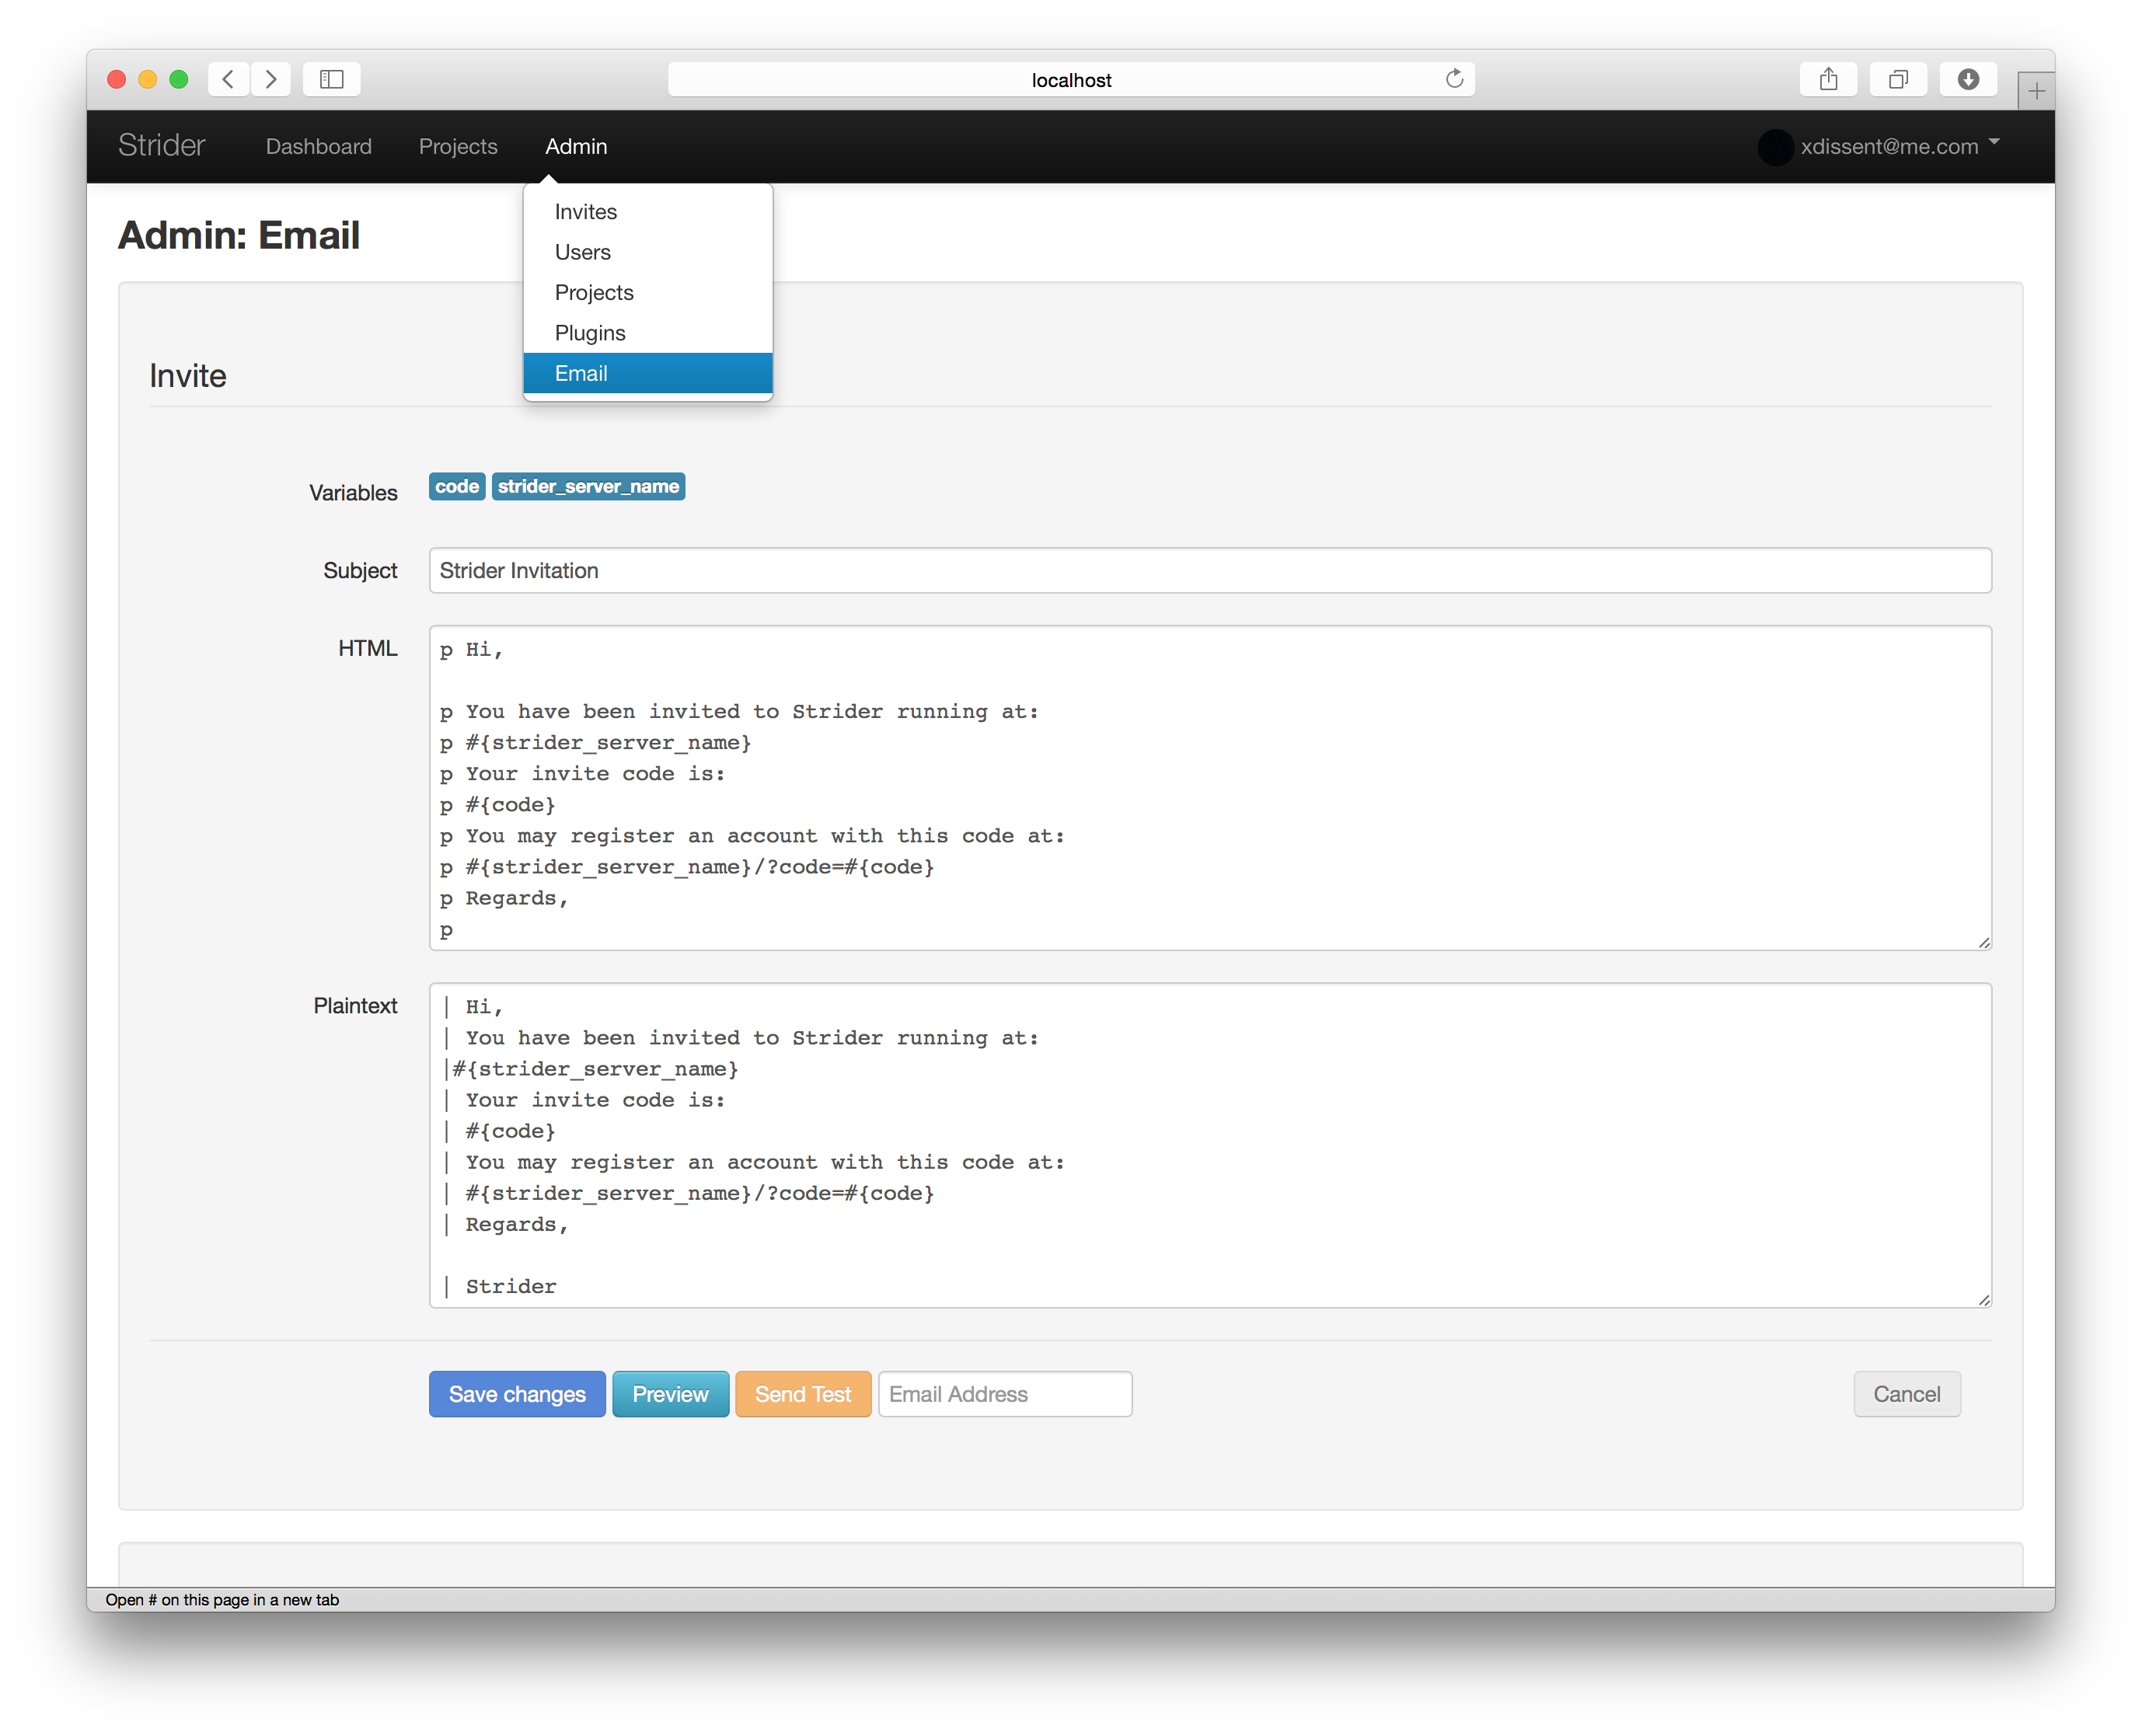This screenshot has height=1736, width=2142.
Task: Collapse the Admin dropdown menu
Action: click(x=576, y=146)
